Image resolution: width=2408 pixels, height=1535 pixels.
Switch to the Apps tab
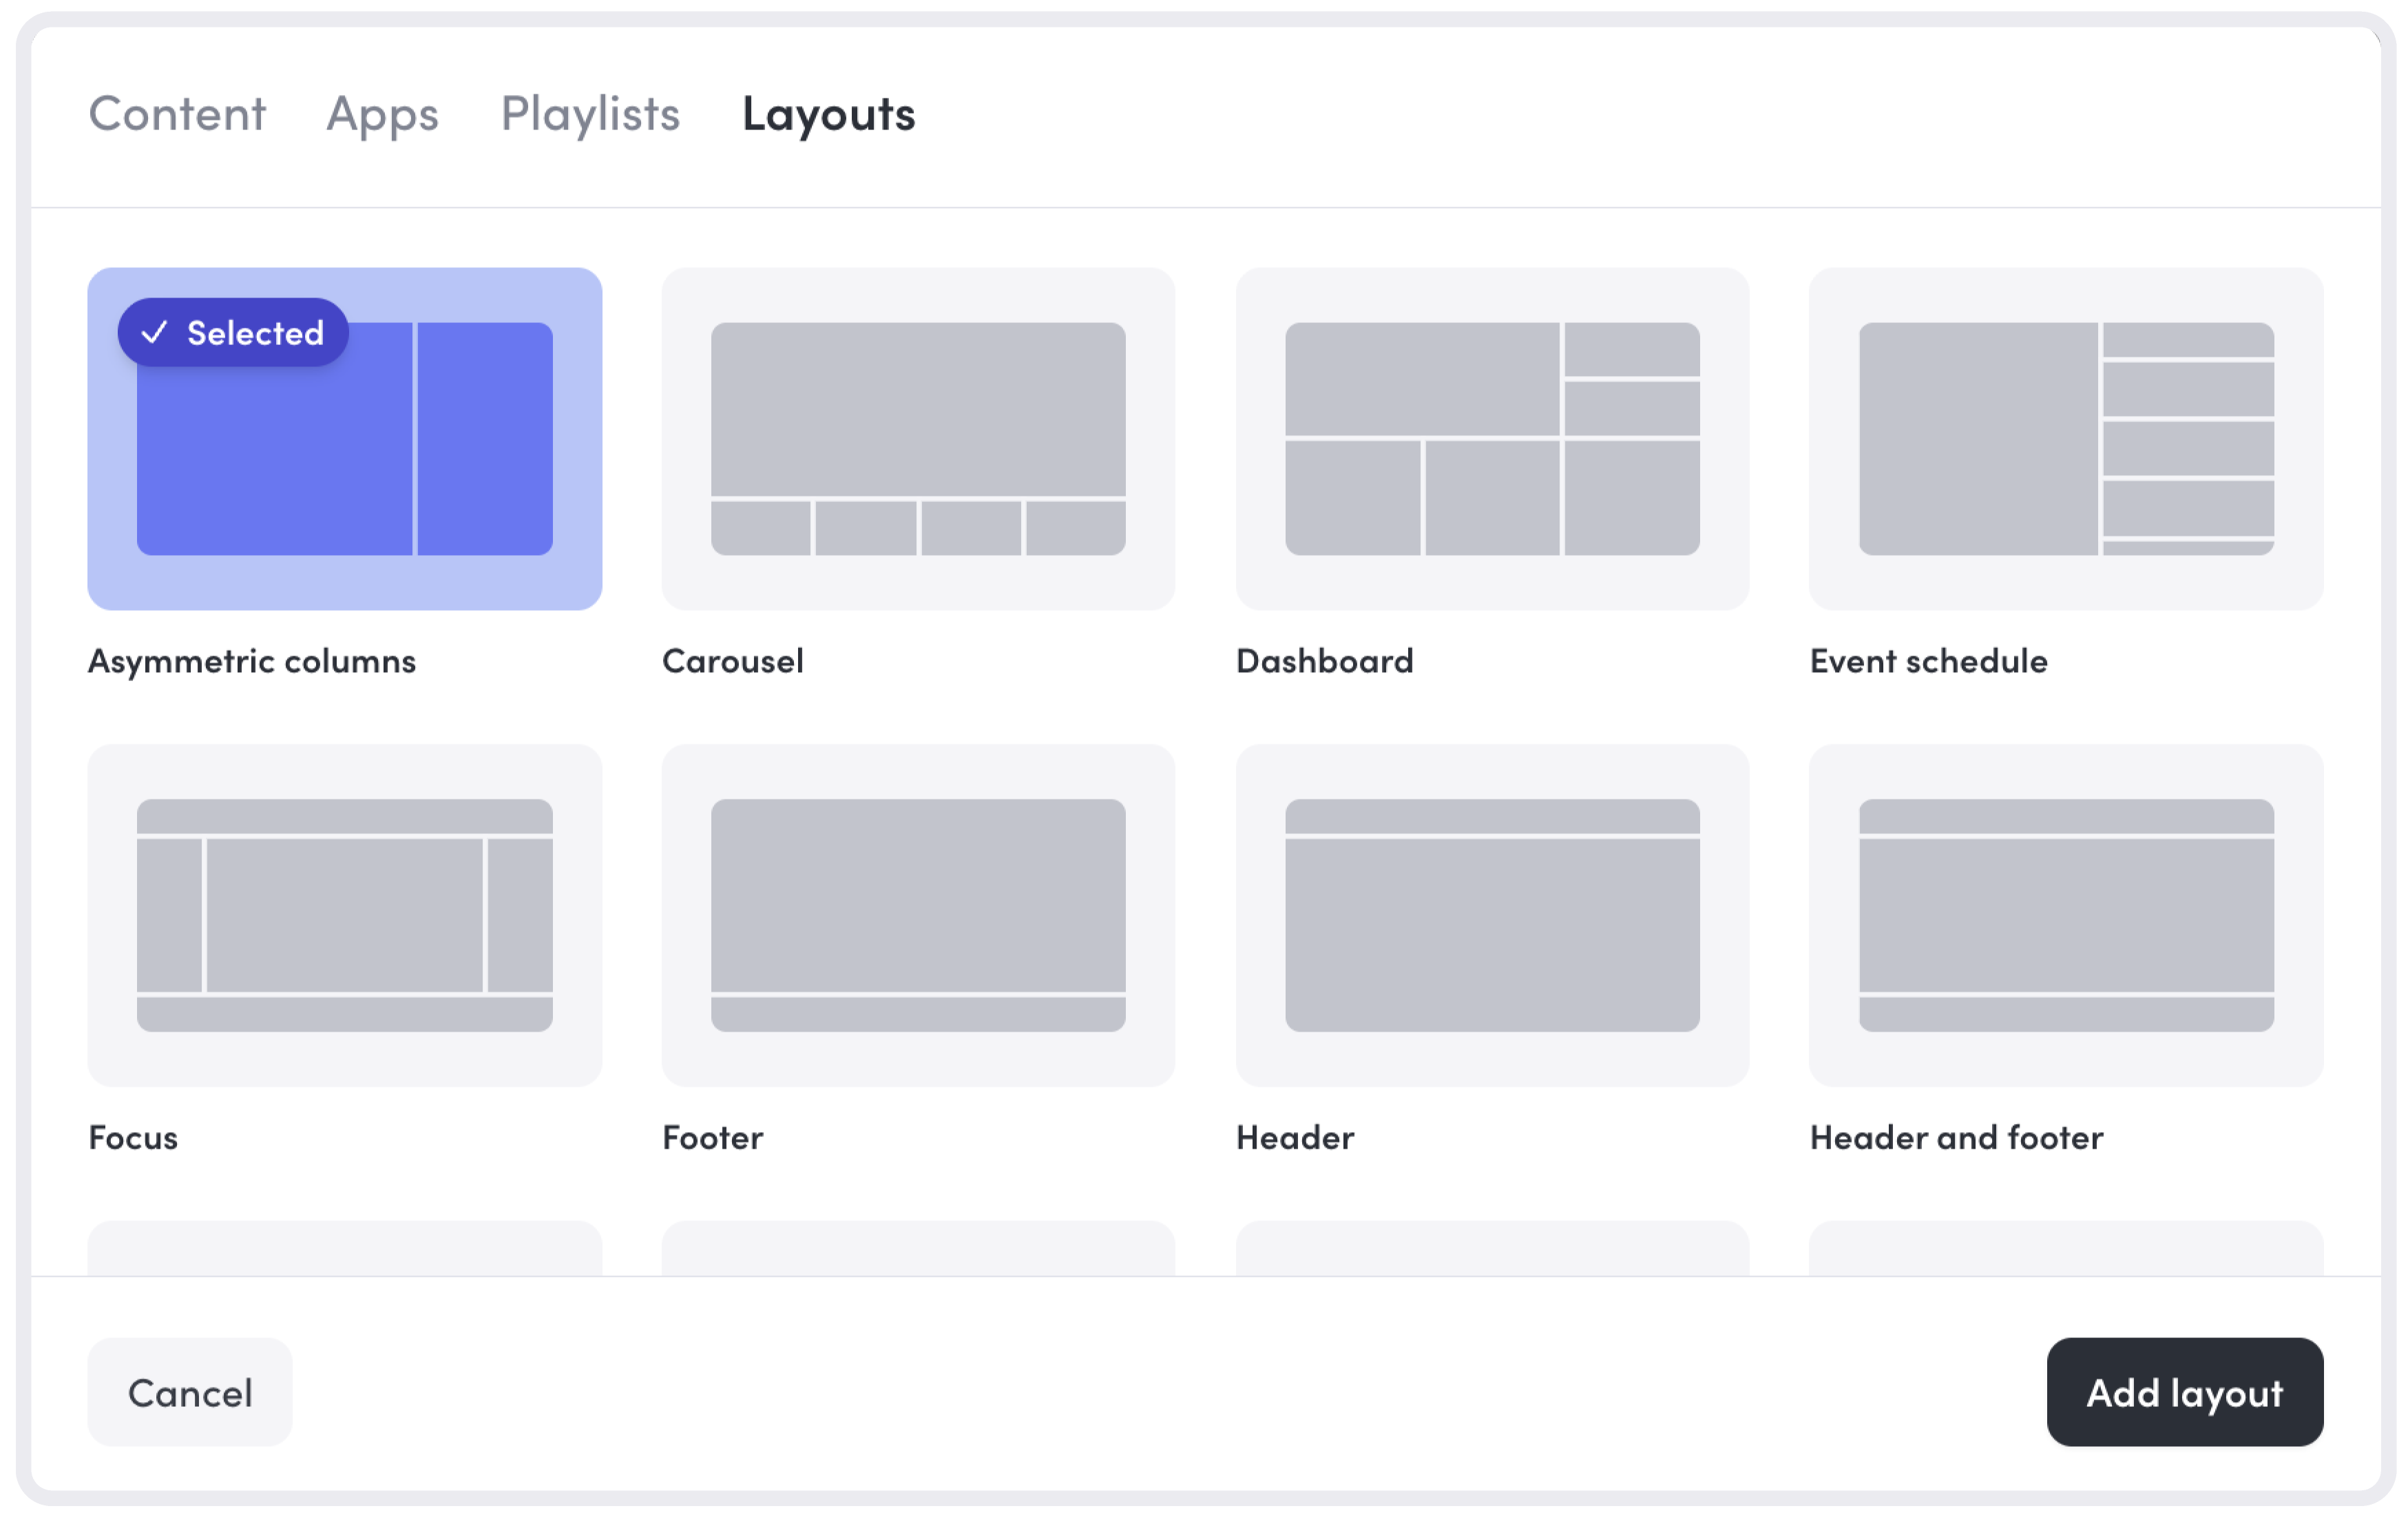tap(383, 114)
